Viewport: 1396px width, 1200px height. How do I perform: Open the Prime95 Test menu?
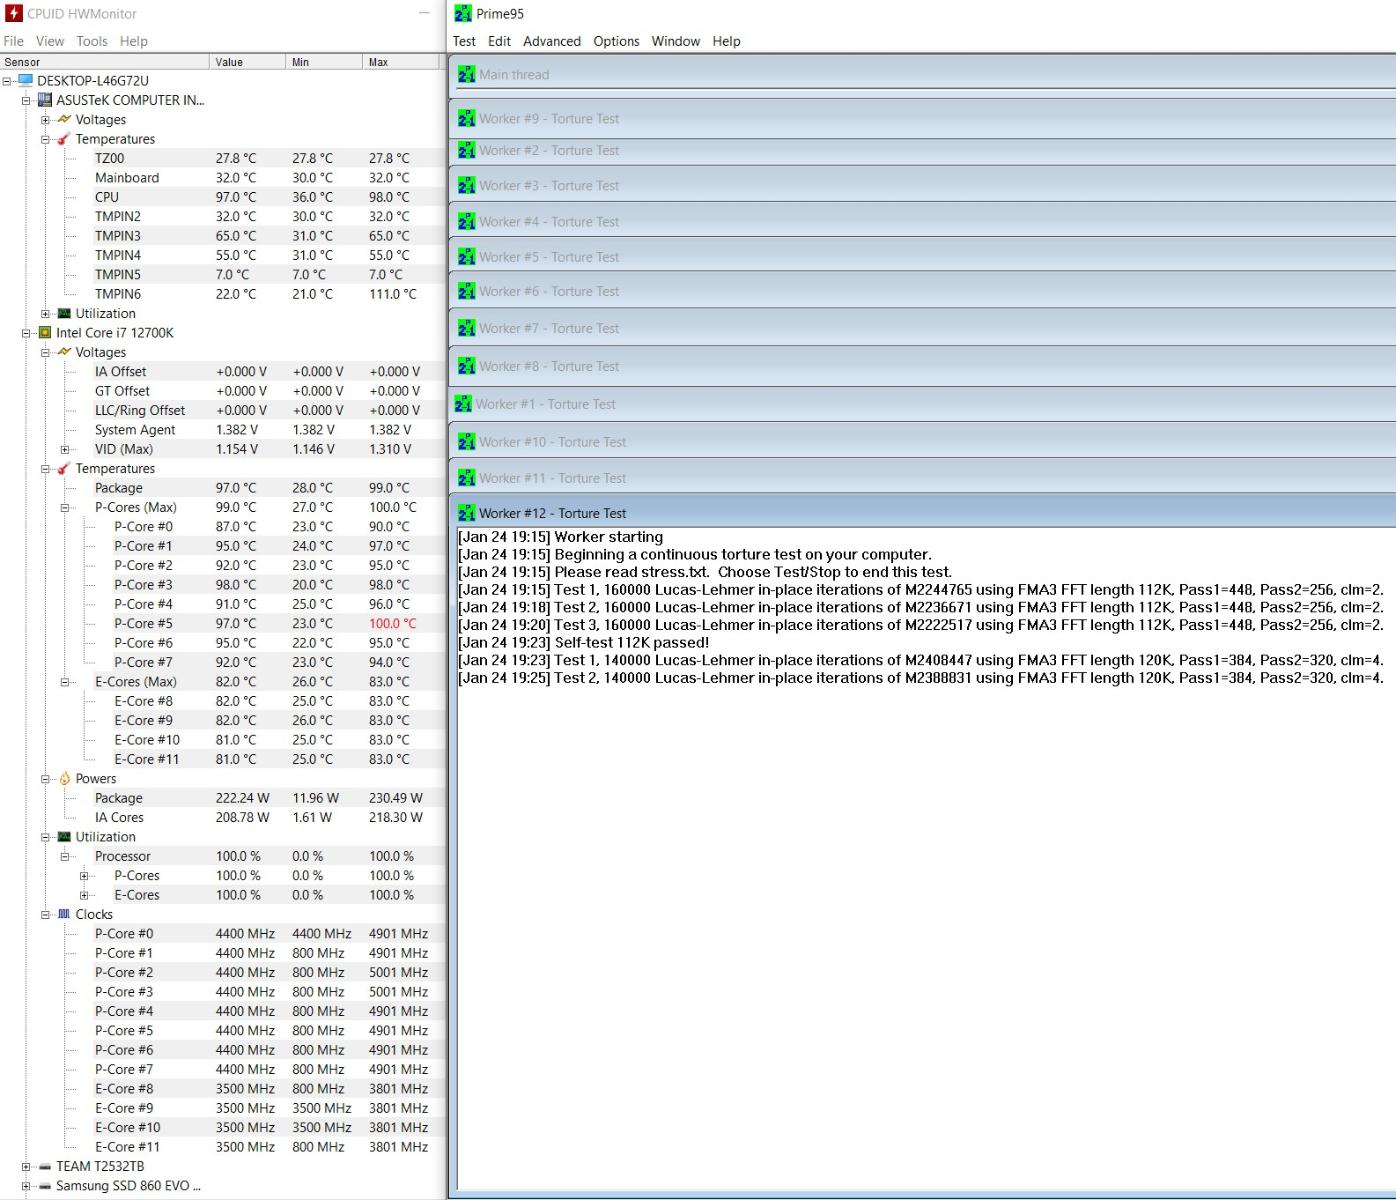coord(464,41)
